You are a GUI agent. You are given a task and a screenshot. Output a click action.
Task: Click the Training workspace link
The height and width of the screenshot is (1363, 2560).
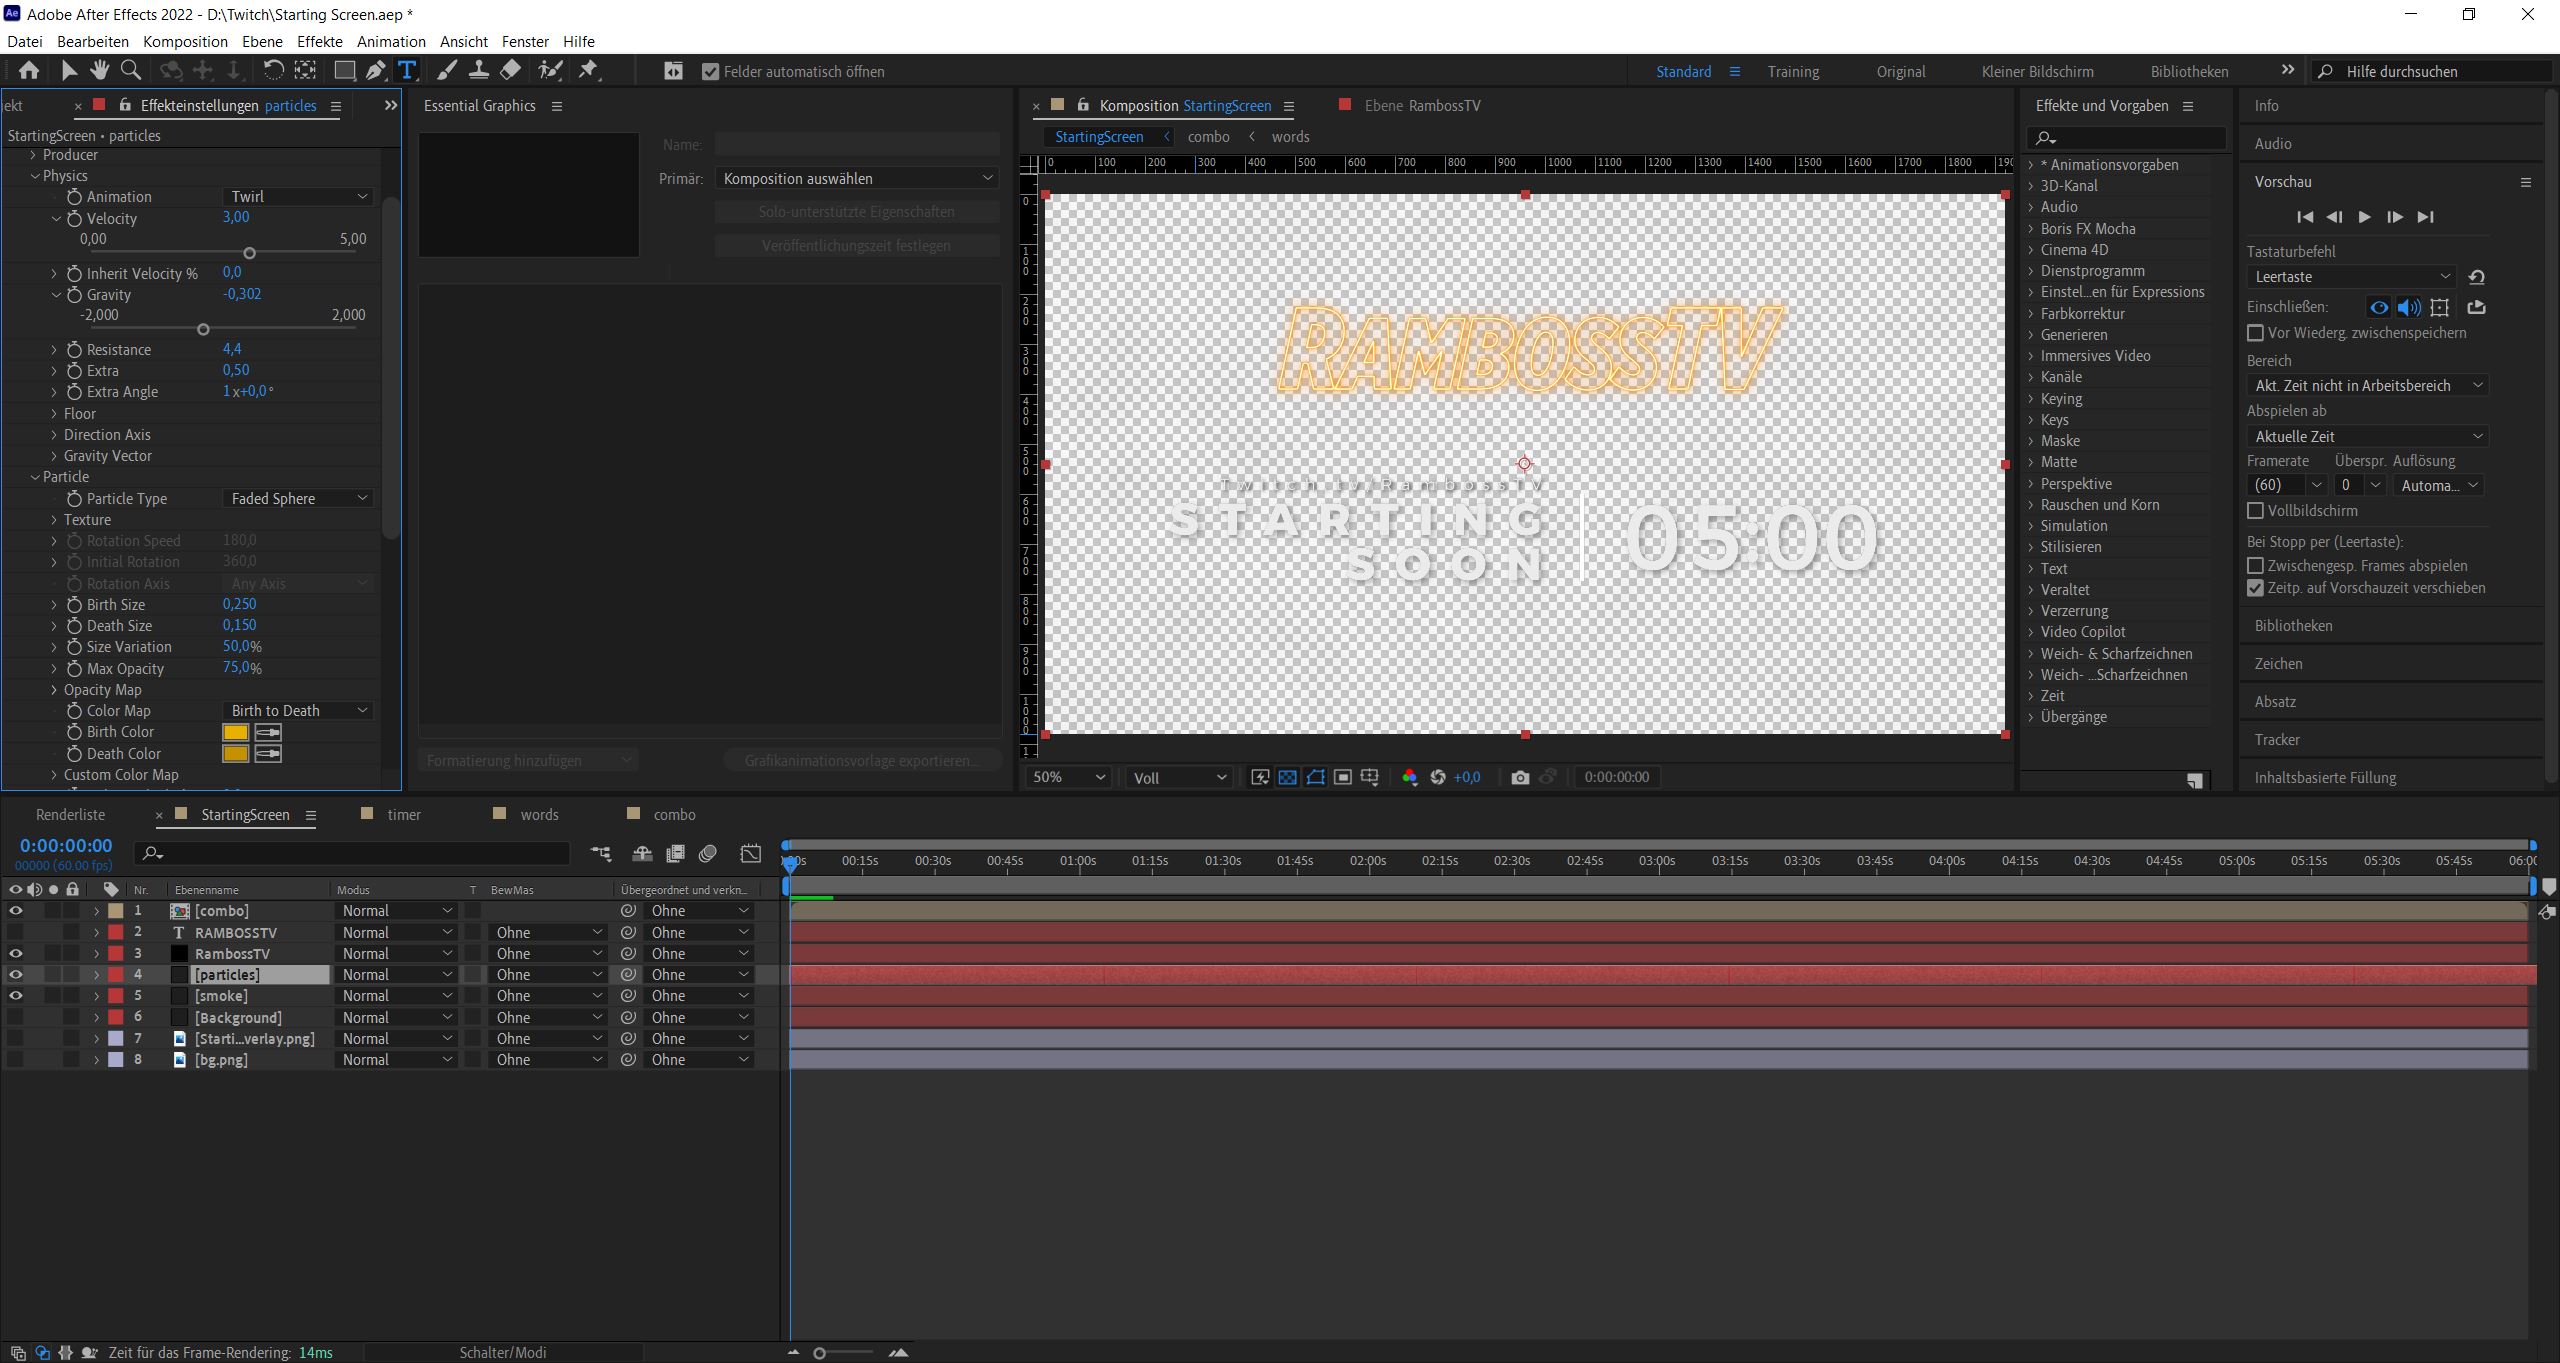tap(1792, 72)
